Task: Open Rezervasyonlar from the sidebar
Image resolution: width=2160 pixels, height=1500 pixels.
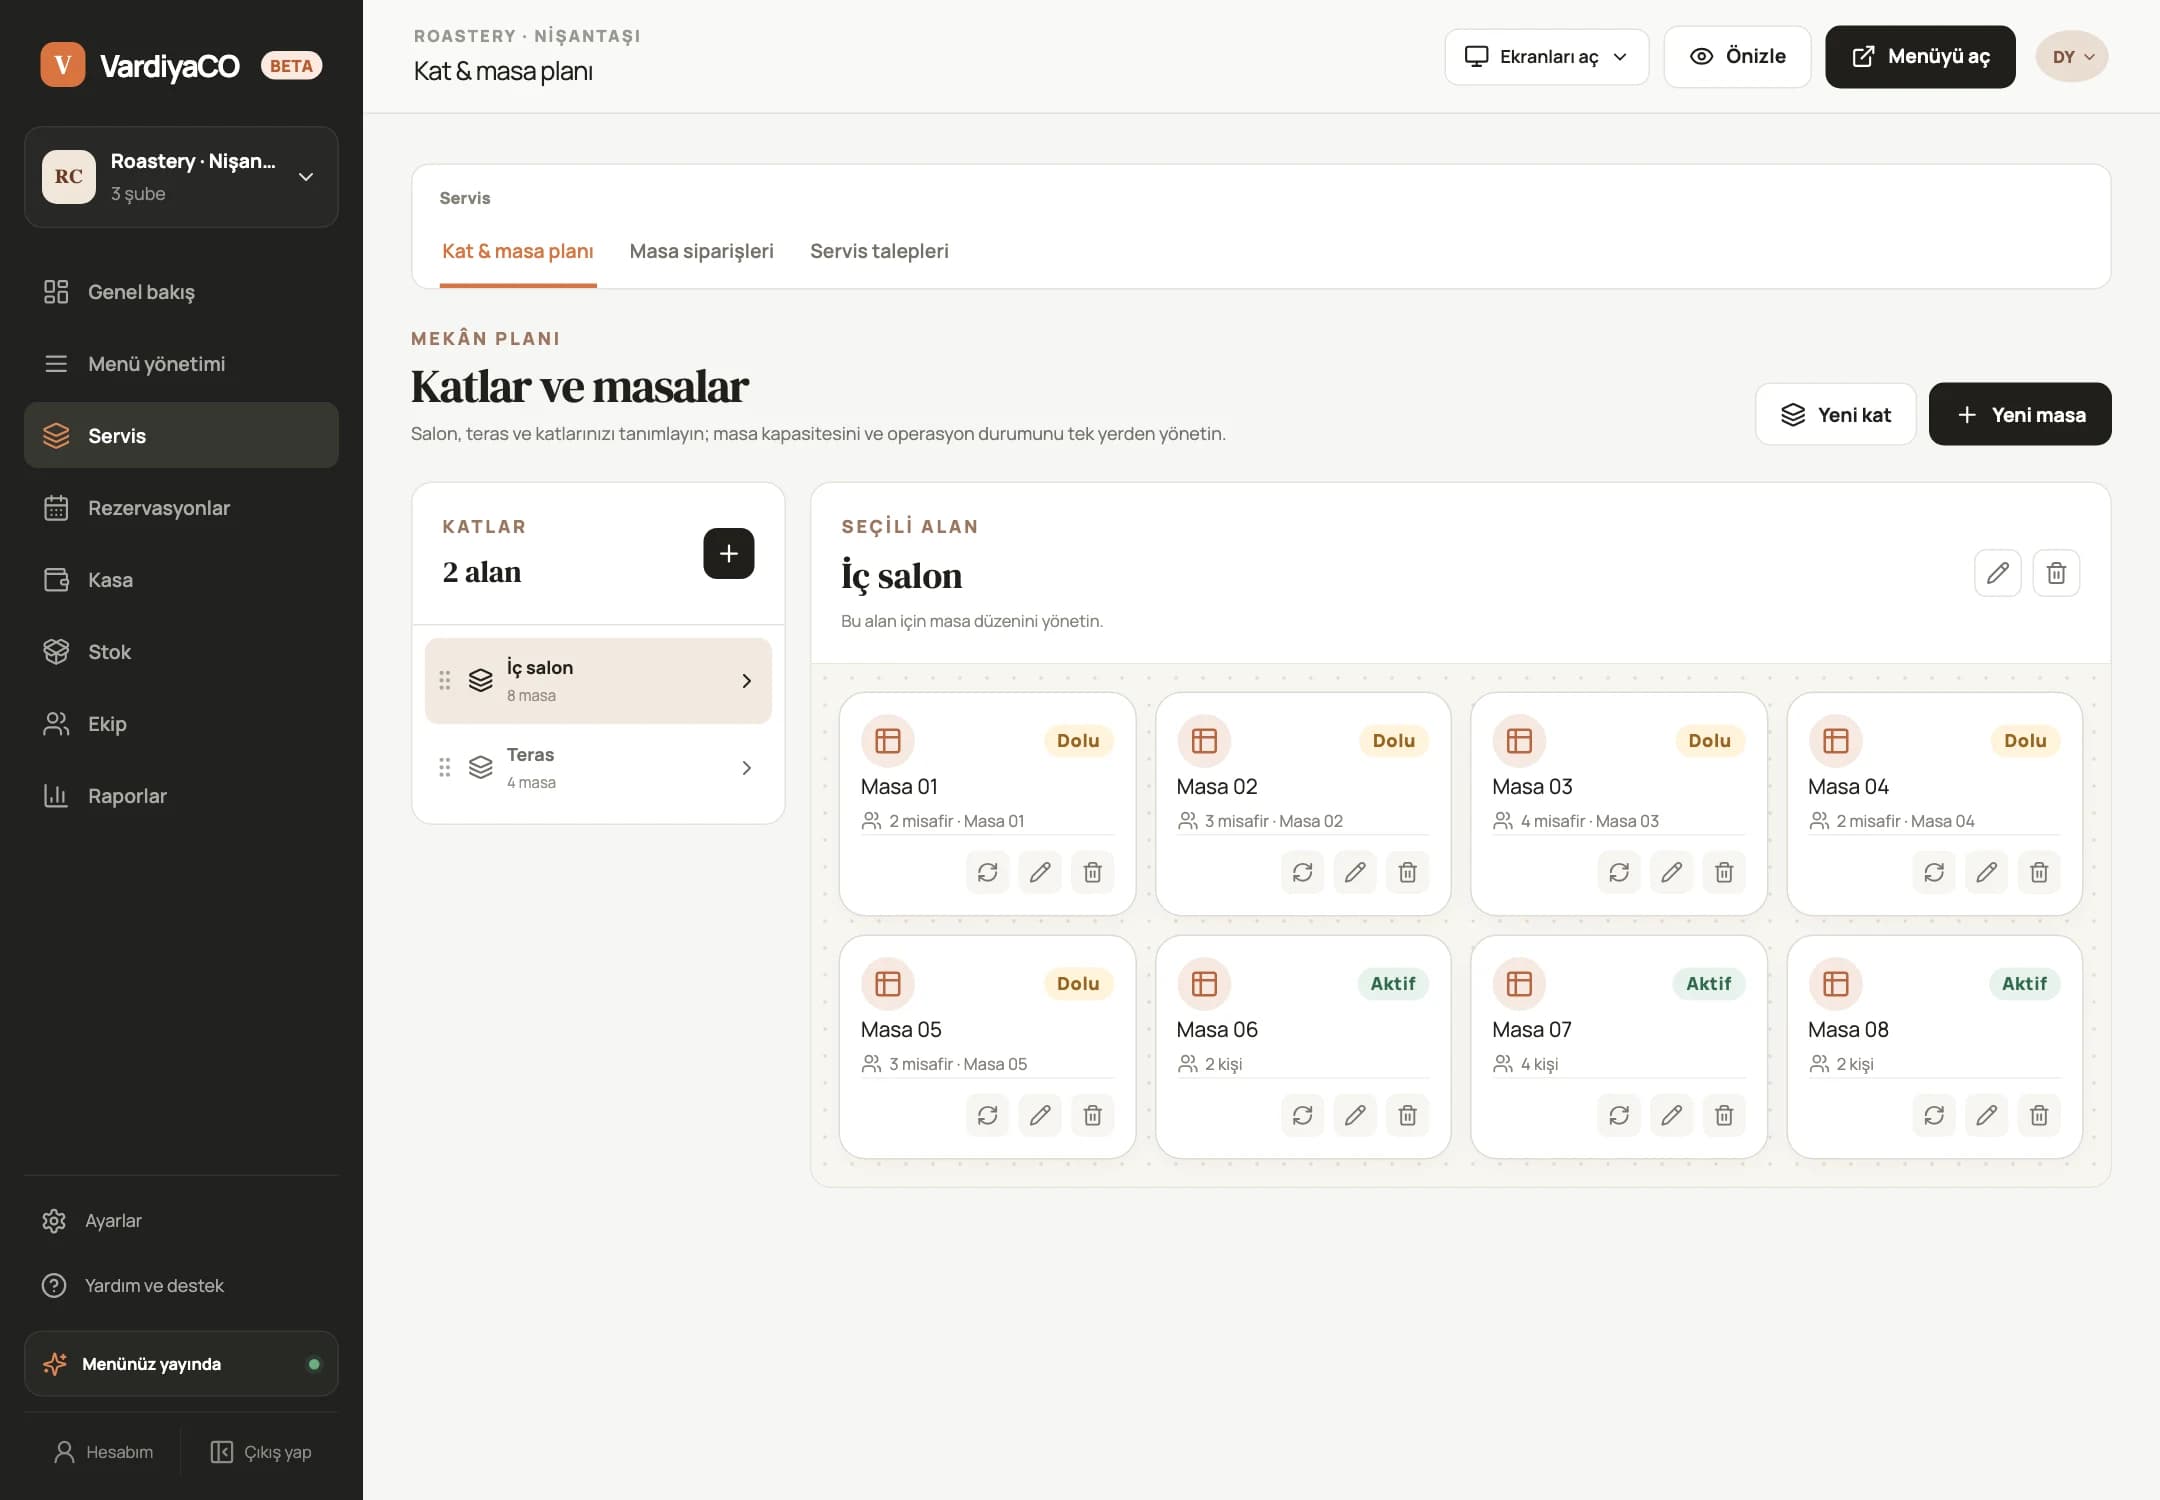Action: tap(181, 508)
